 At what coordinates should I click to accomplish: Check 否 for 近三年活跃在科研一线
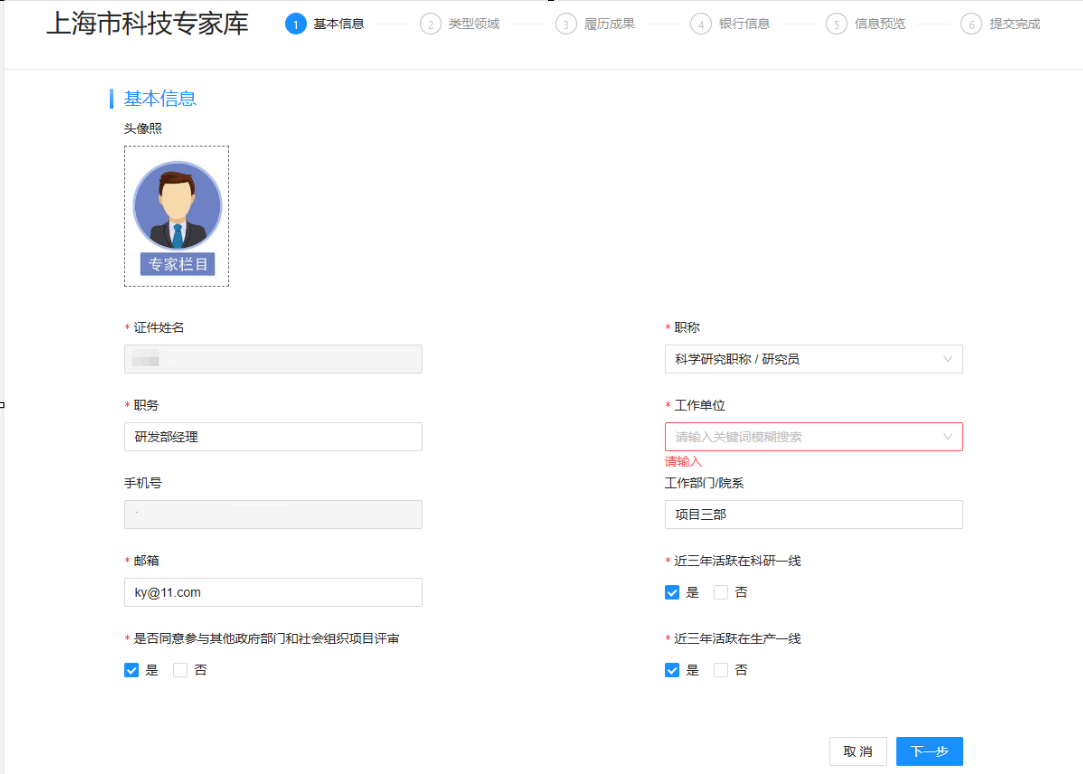tap(721, 592)
